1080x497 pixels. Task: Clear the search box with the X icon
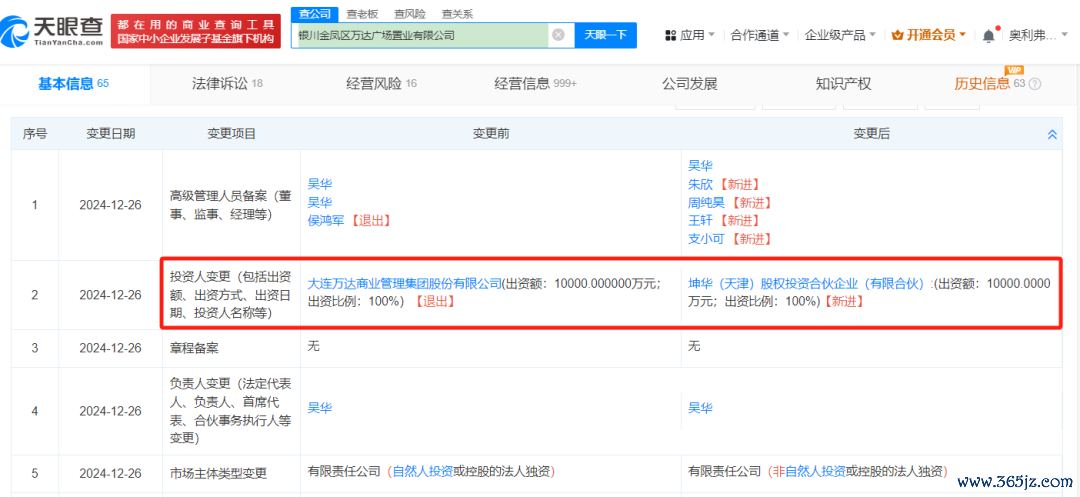pos(559,34)
